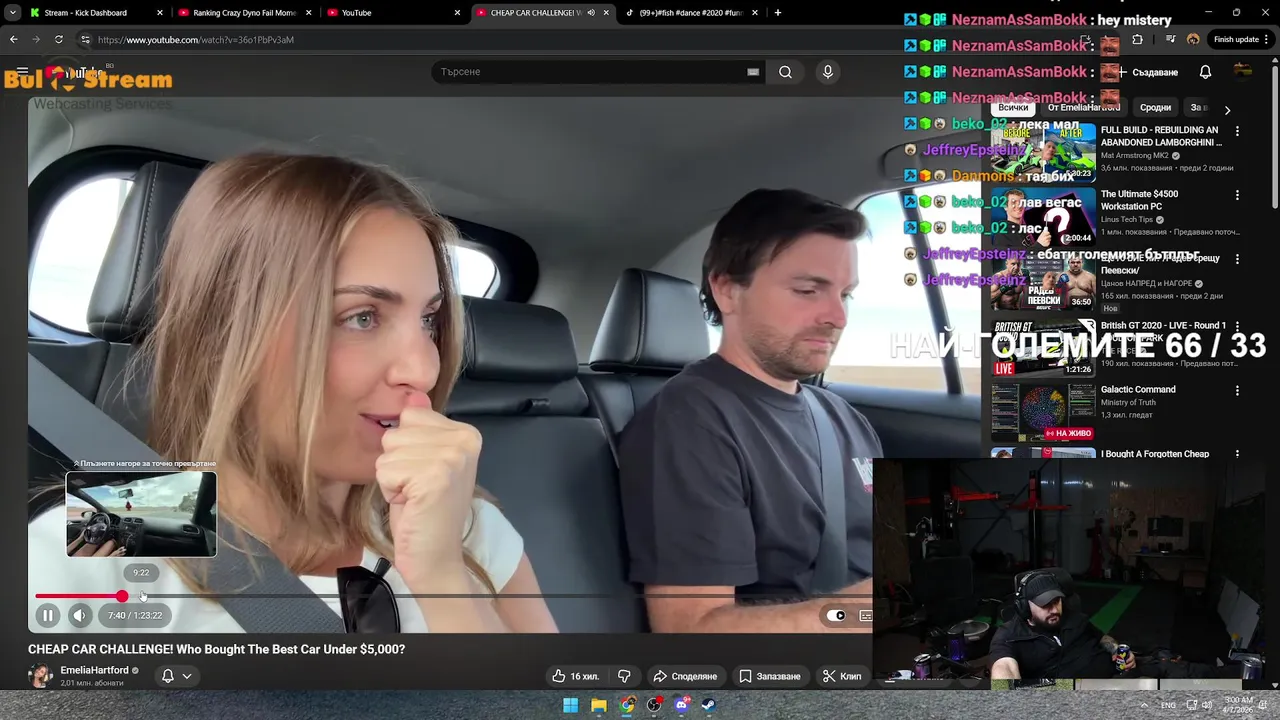Open EmeliaHartford channel name link

pos(94,670)
